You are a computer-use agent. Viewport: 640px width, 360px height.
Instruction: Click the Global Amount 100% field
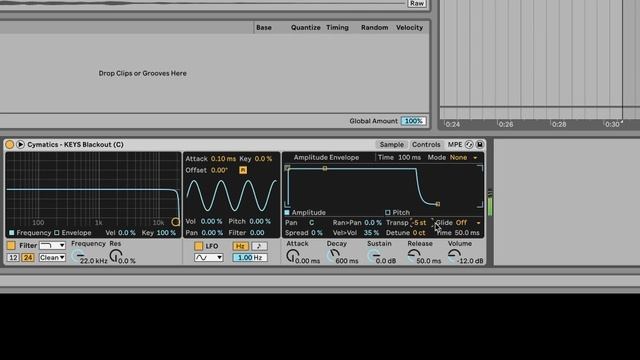(413, 121)
